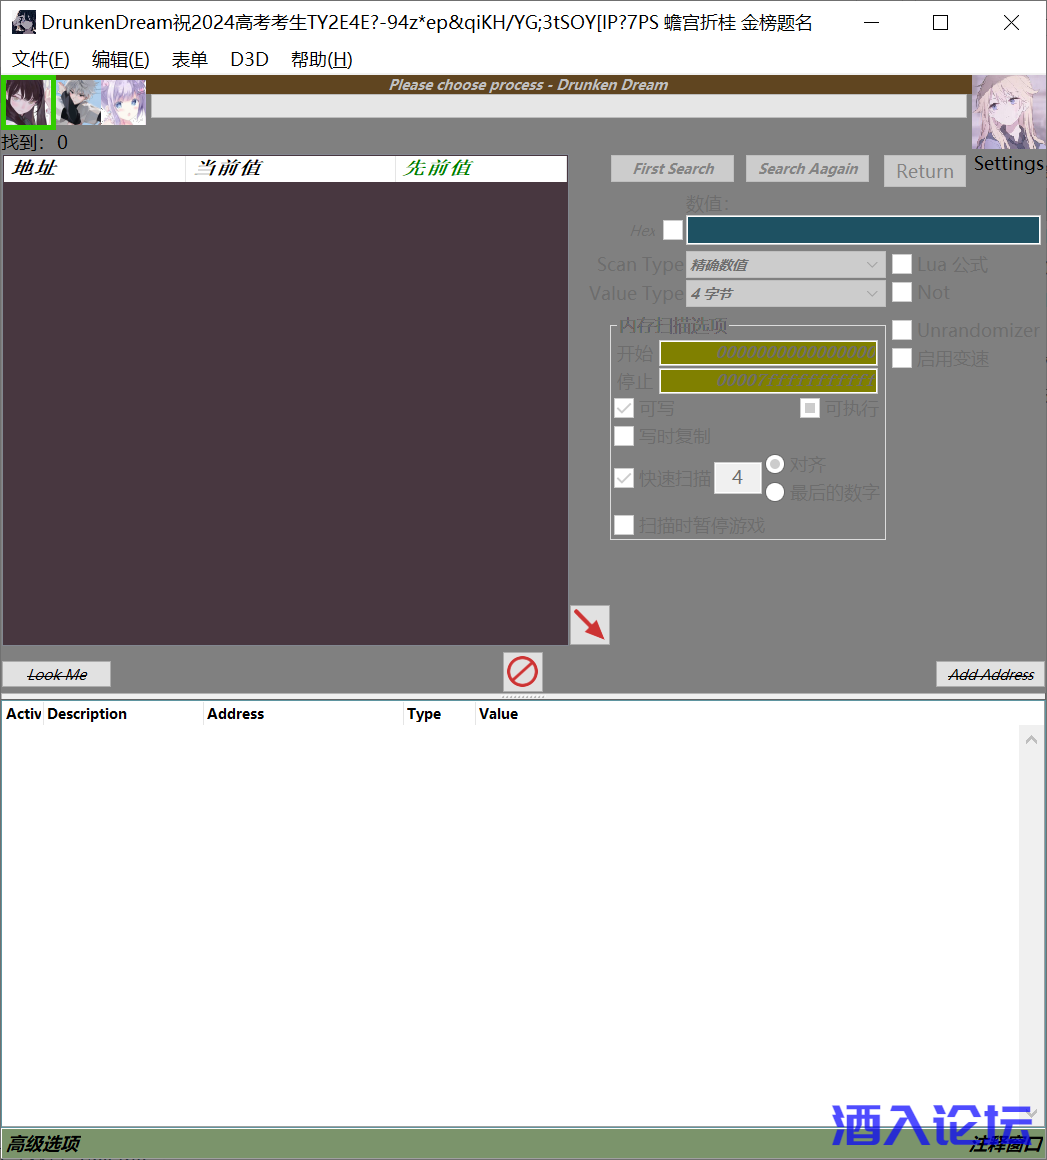Image resolution: width=1047 pixels, height=1160 pixels.
Task: Click the grey-haired character toolbar icon
Action: pos(78,102)
